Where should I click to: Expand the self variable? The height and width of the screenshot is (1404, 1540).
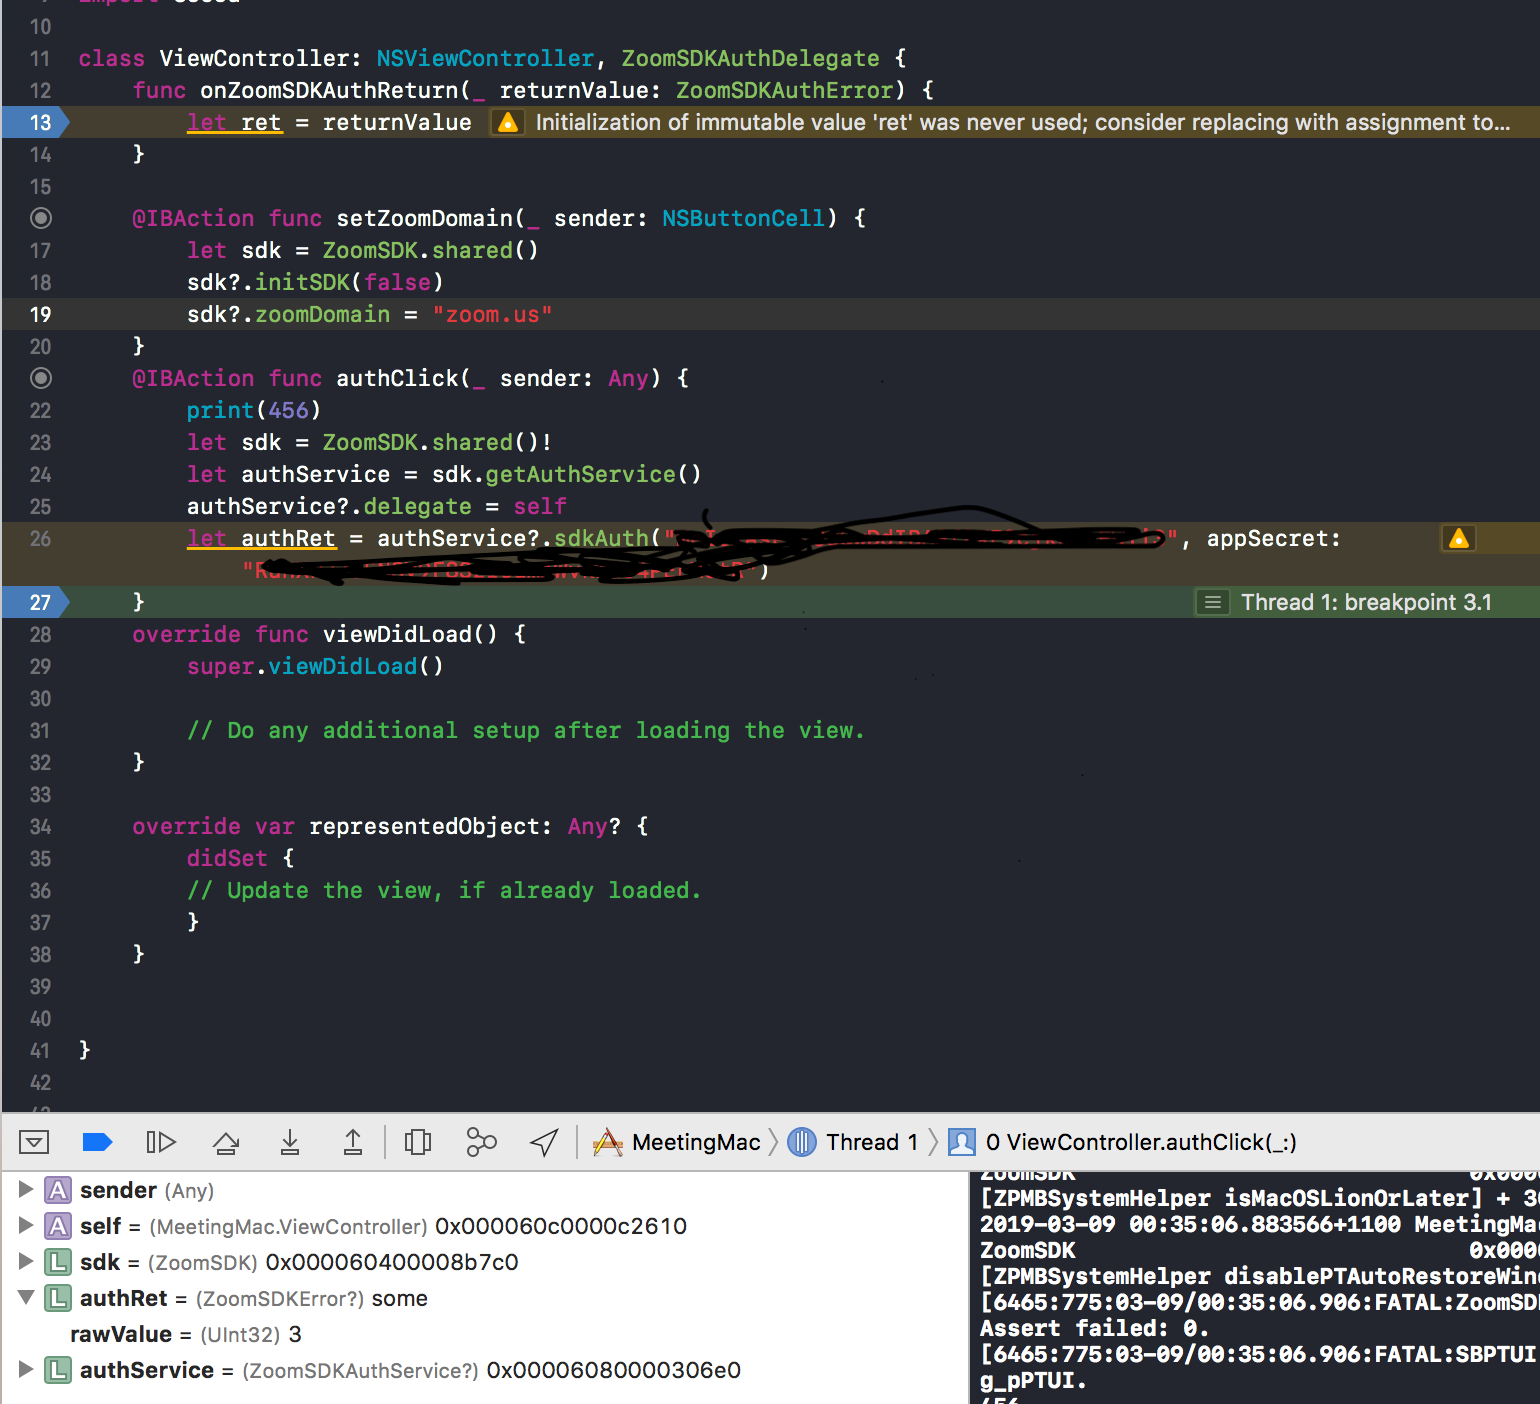26,1226
